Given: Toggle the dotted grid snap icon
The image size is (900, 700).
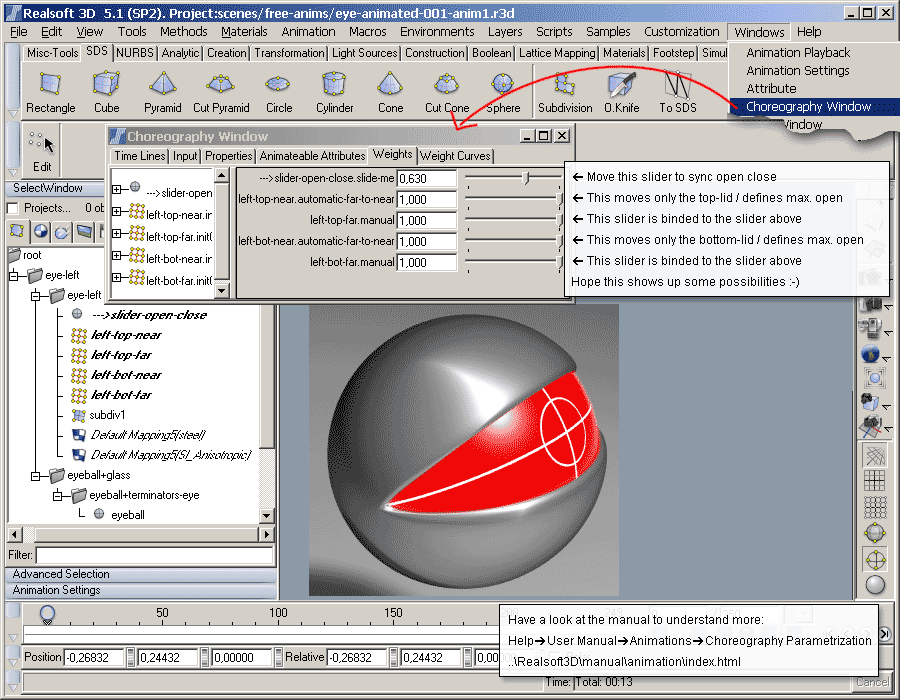Looking at the screenshot, I should [x=875, y=507].
